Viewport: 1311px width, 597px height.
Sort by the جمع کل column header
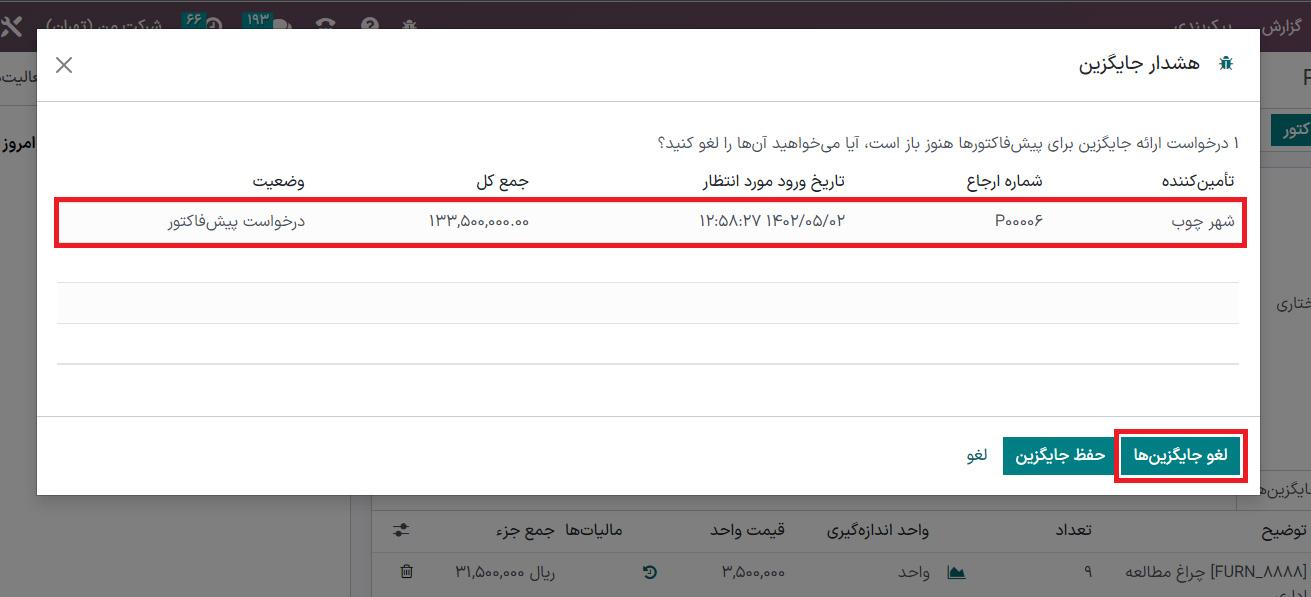(x=502, y=181)
